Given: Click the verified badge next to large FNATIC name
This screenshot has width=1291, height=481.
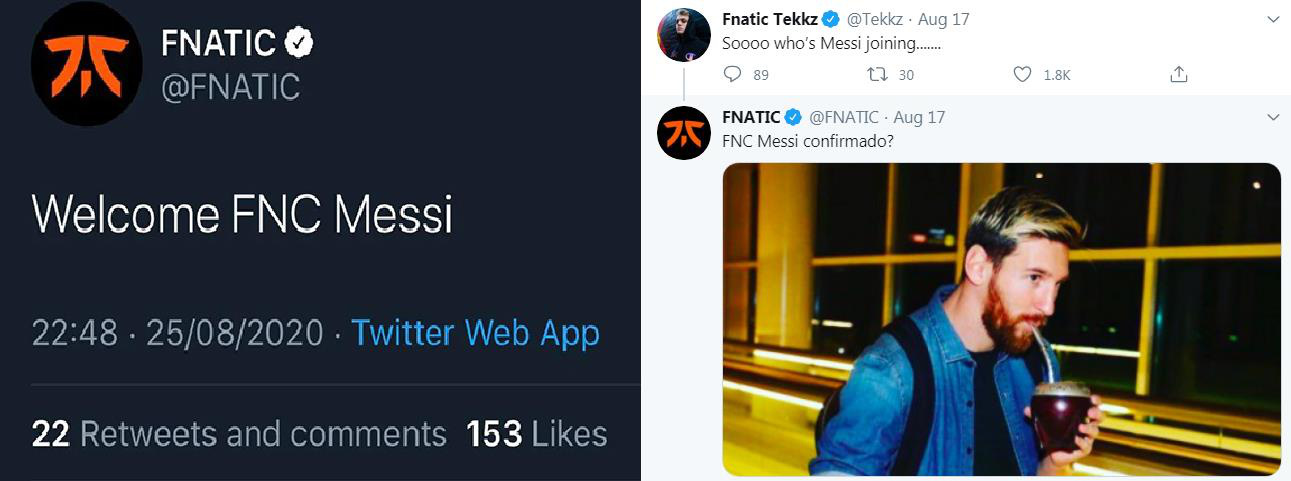Looking at the screenshot, I should (x=299, y=42).
